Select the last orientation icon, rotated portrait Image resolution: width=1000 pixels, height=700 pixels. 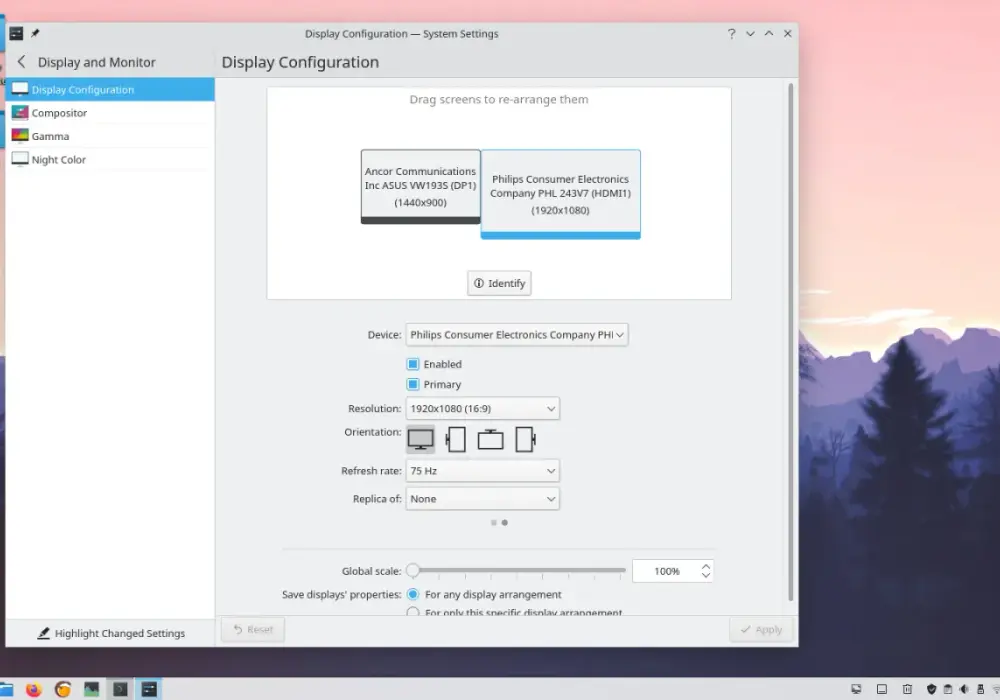click(x=525, y=439)
